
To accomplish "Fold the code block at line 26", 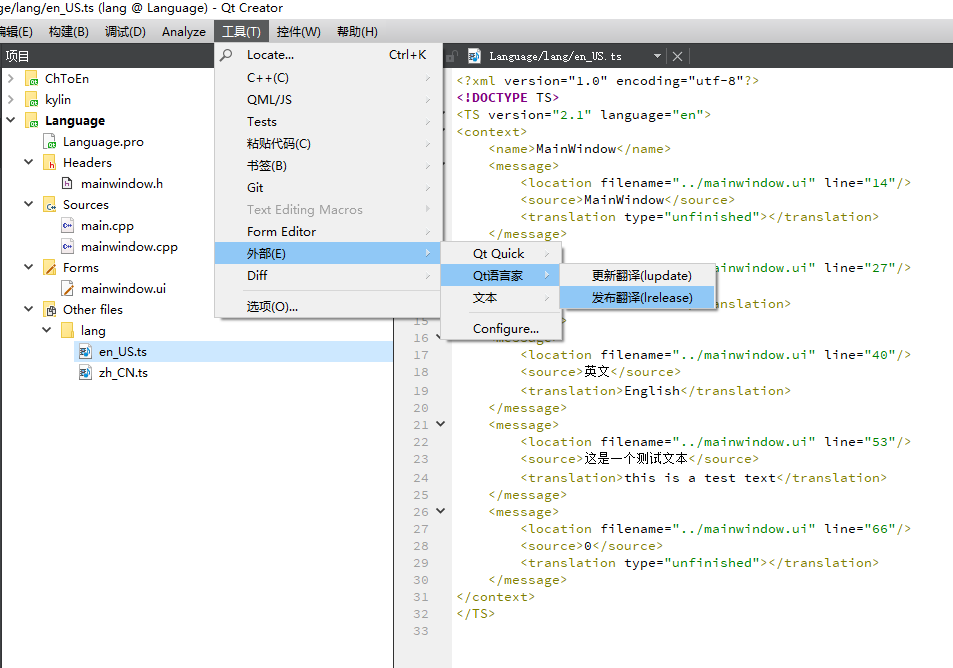I will point(441,511).
